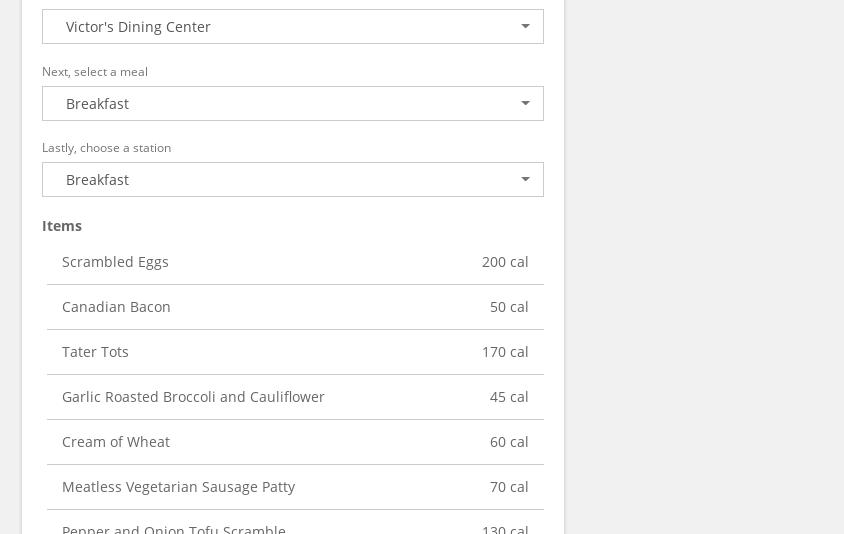Open the Canadian Bacon item
The image size is (844, 534).
click(x=116, y=307)
